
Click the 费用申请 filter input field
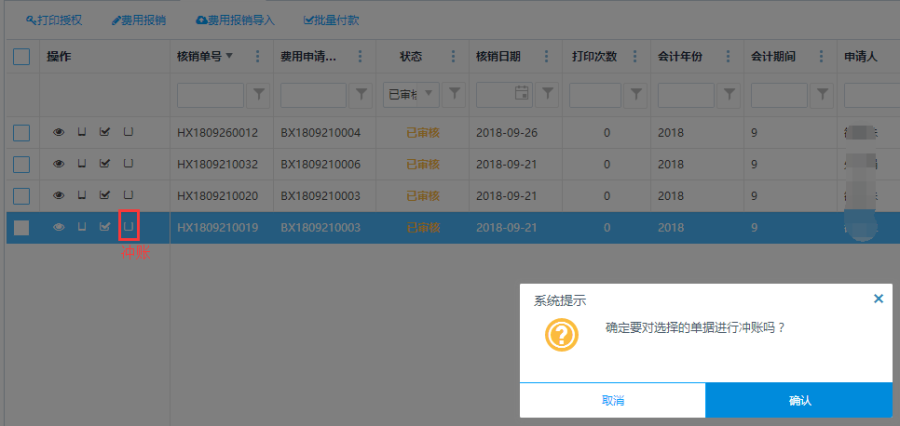point(313,94)
